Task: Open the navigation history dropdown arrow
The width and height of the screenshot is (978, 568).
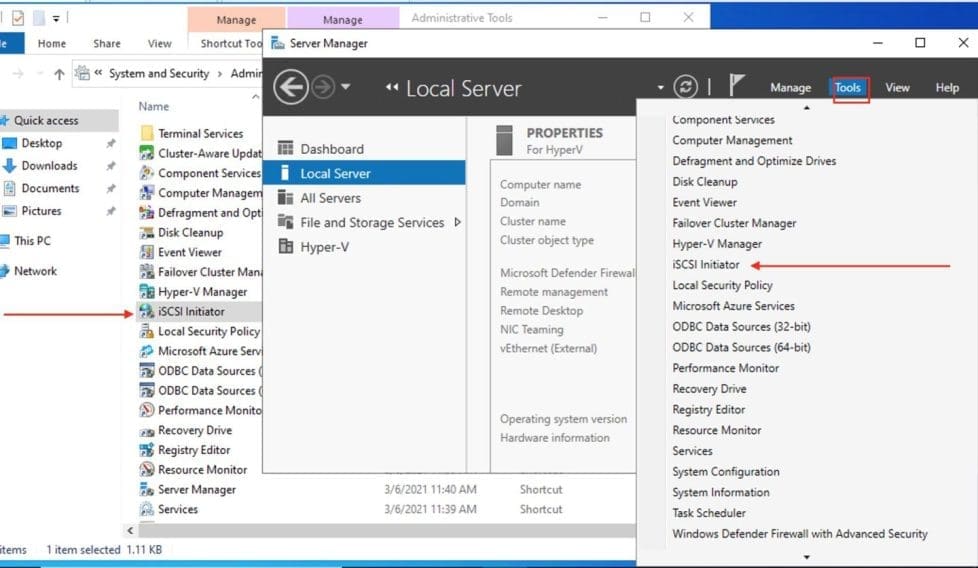Action: 346,88
